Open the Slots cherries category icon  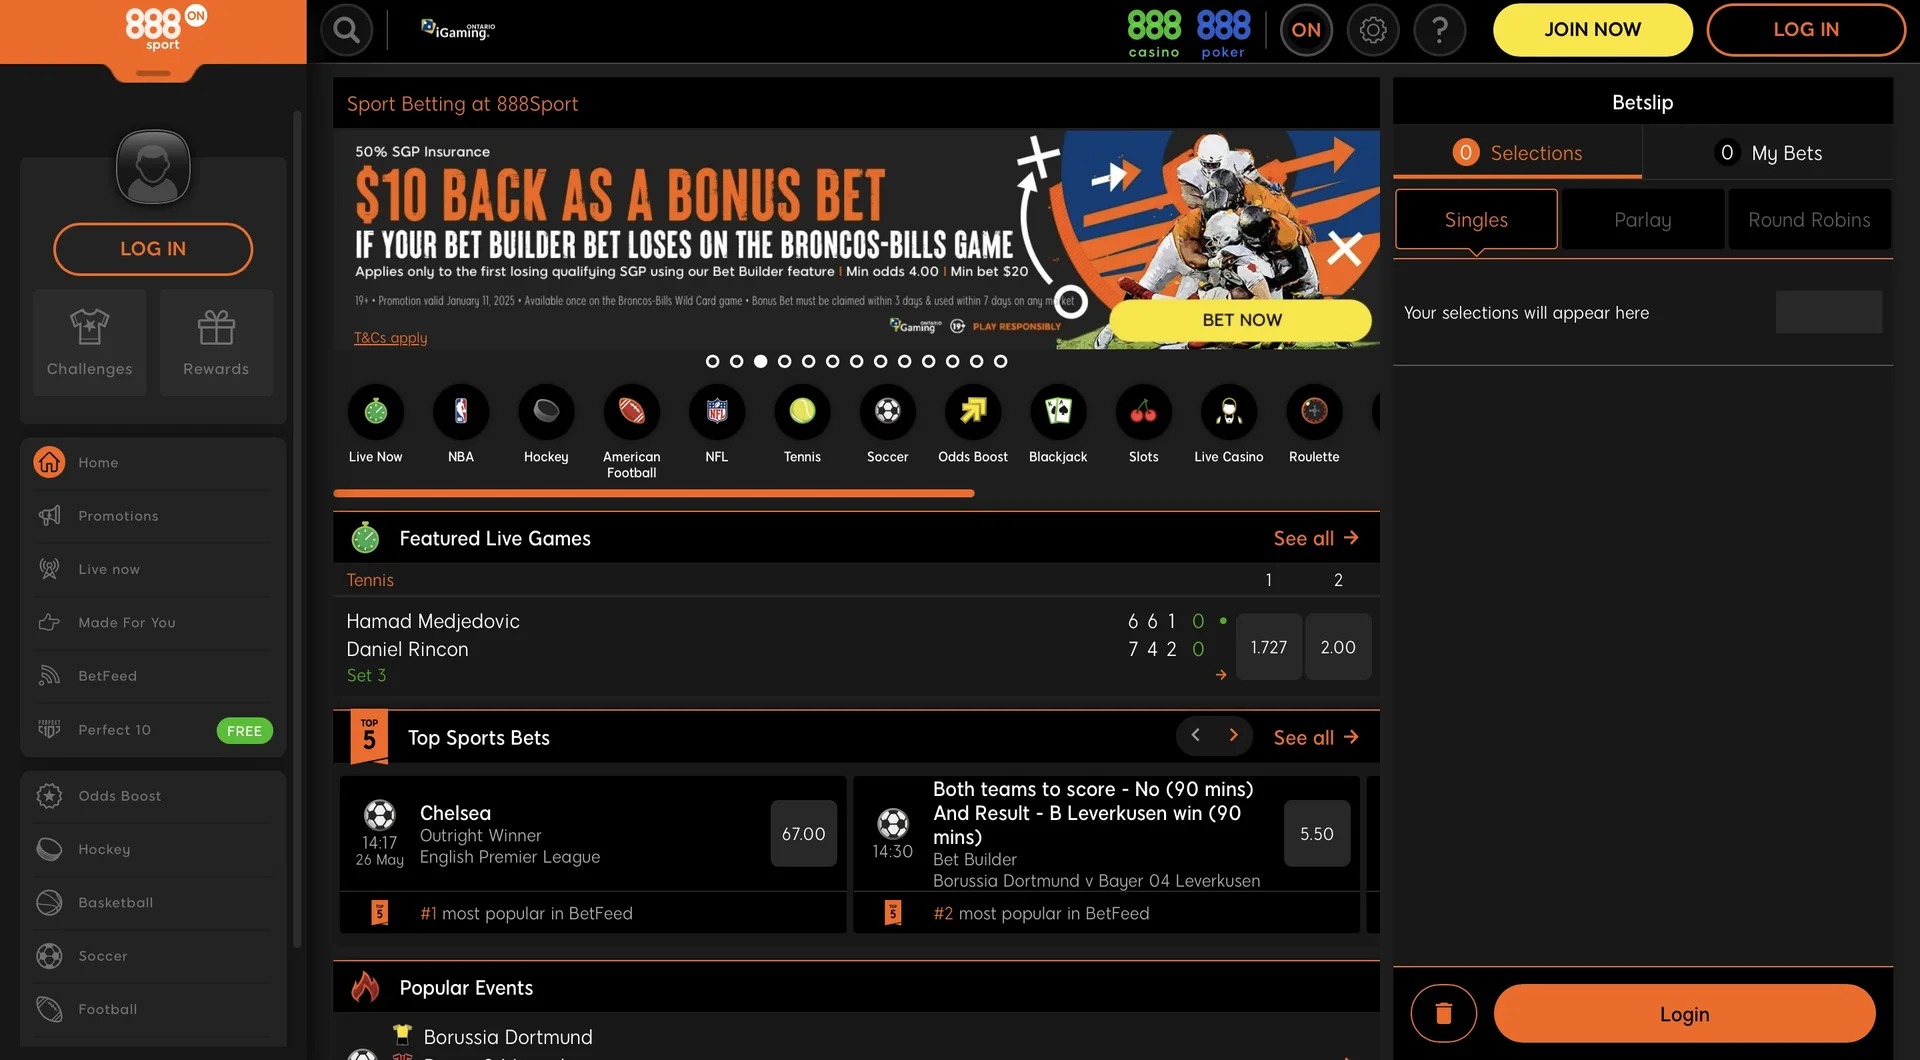click(x=1143, y=411)
